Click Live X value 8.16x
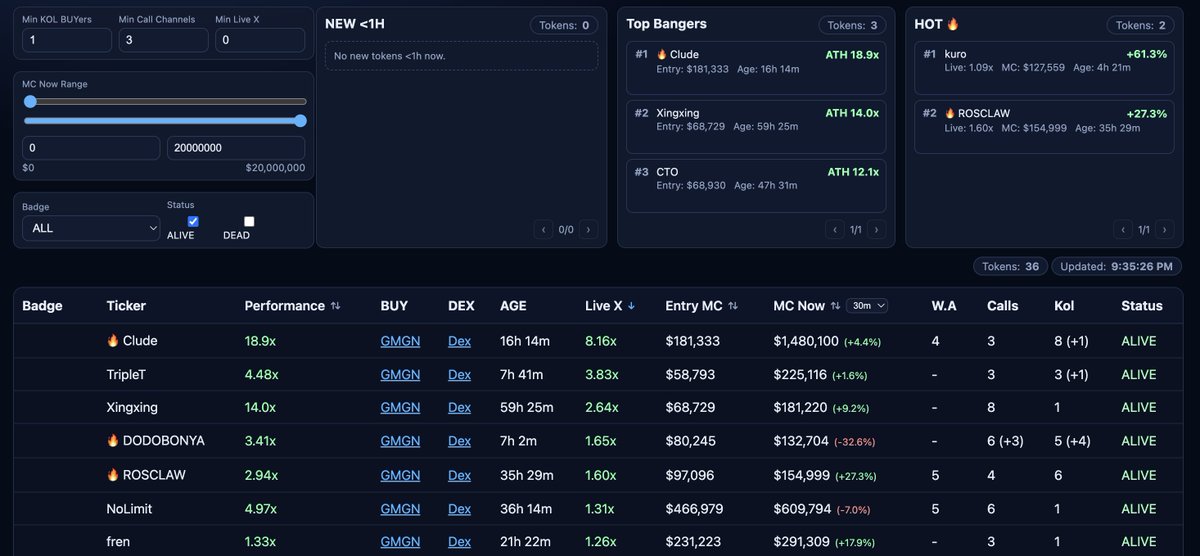 [601, 341]
